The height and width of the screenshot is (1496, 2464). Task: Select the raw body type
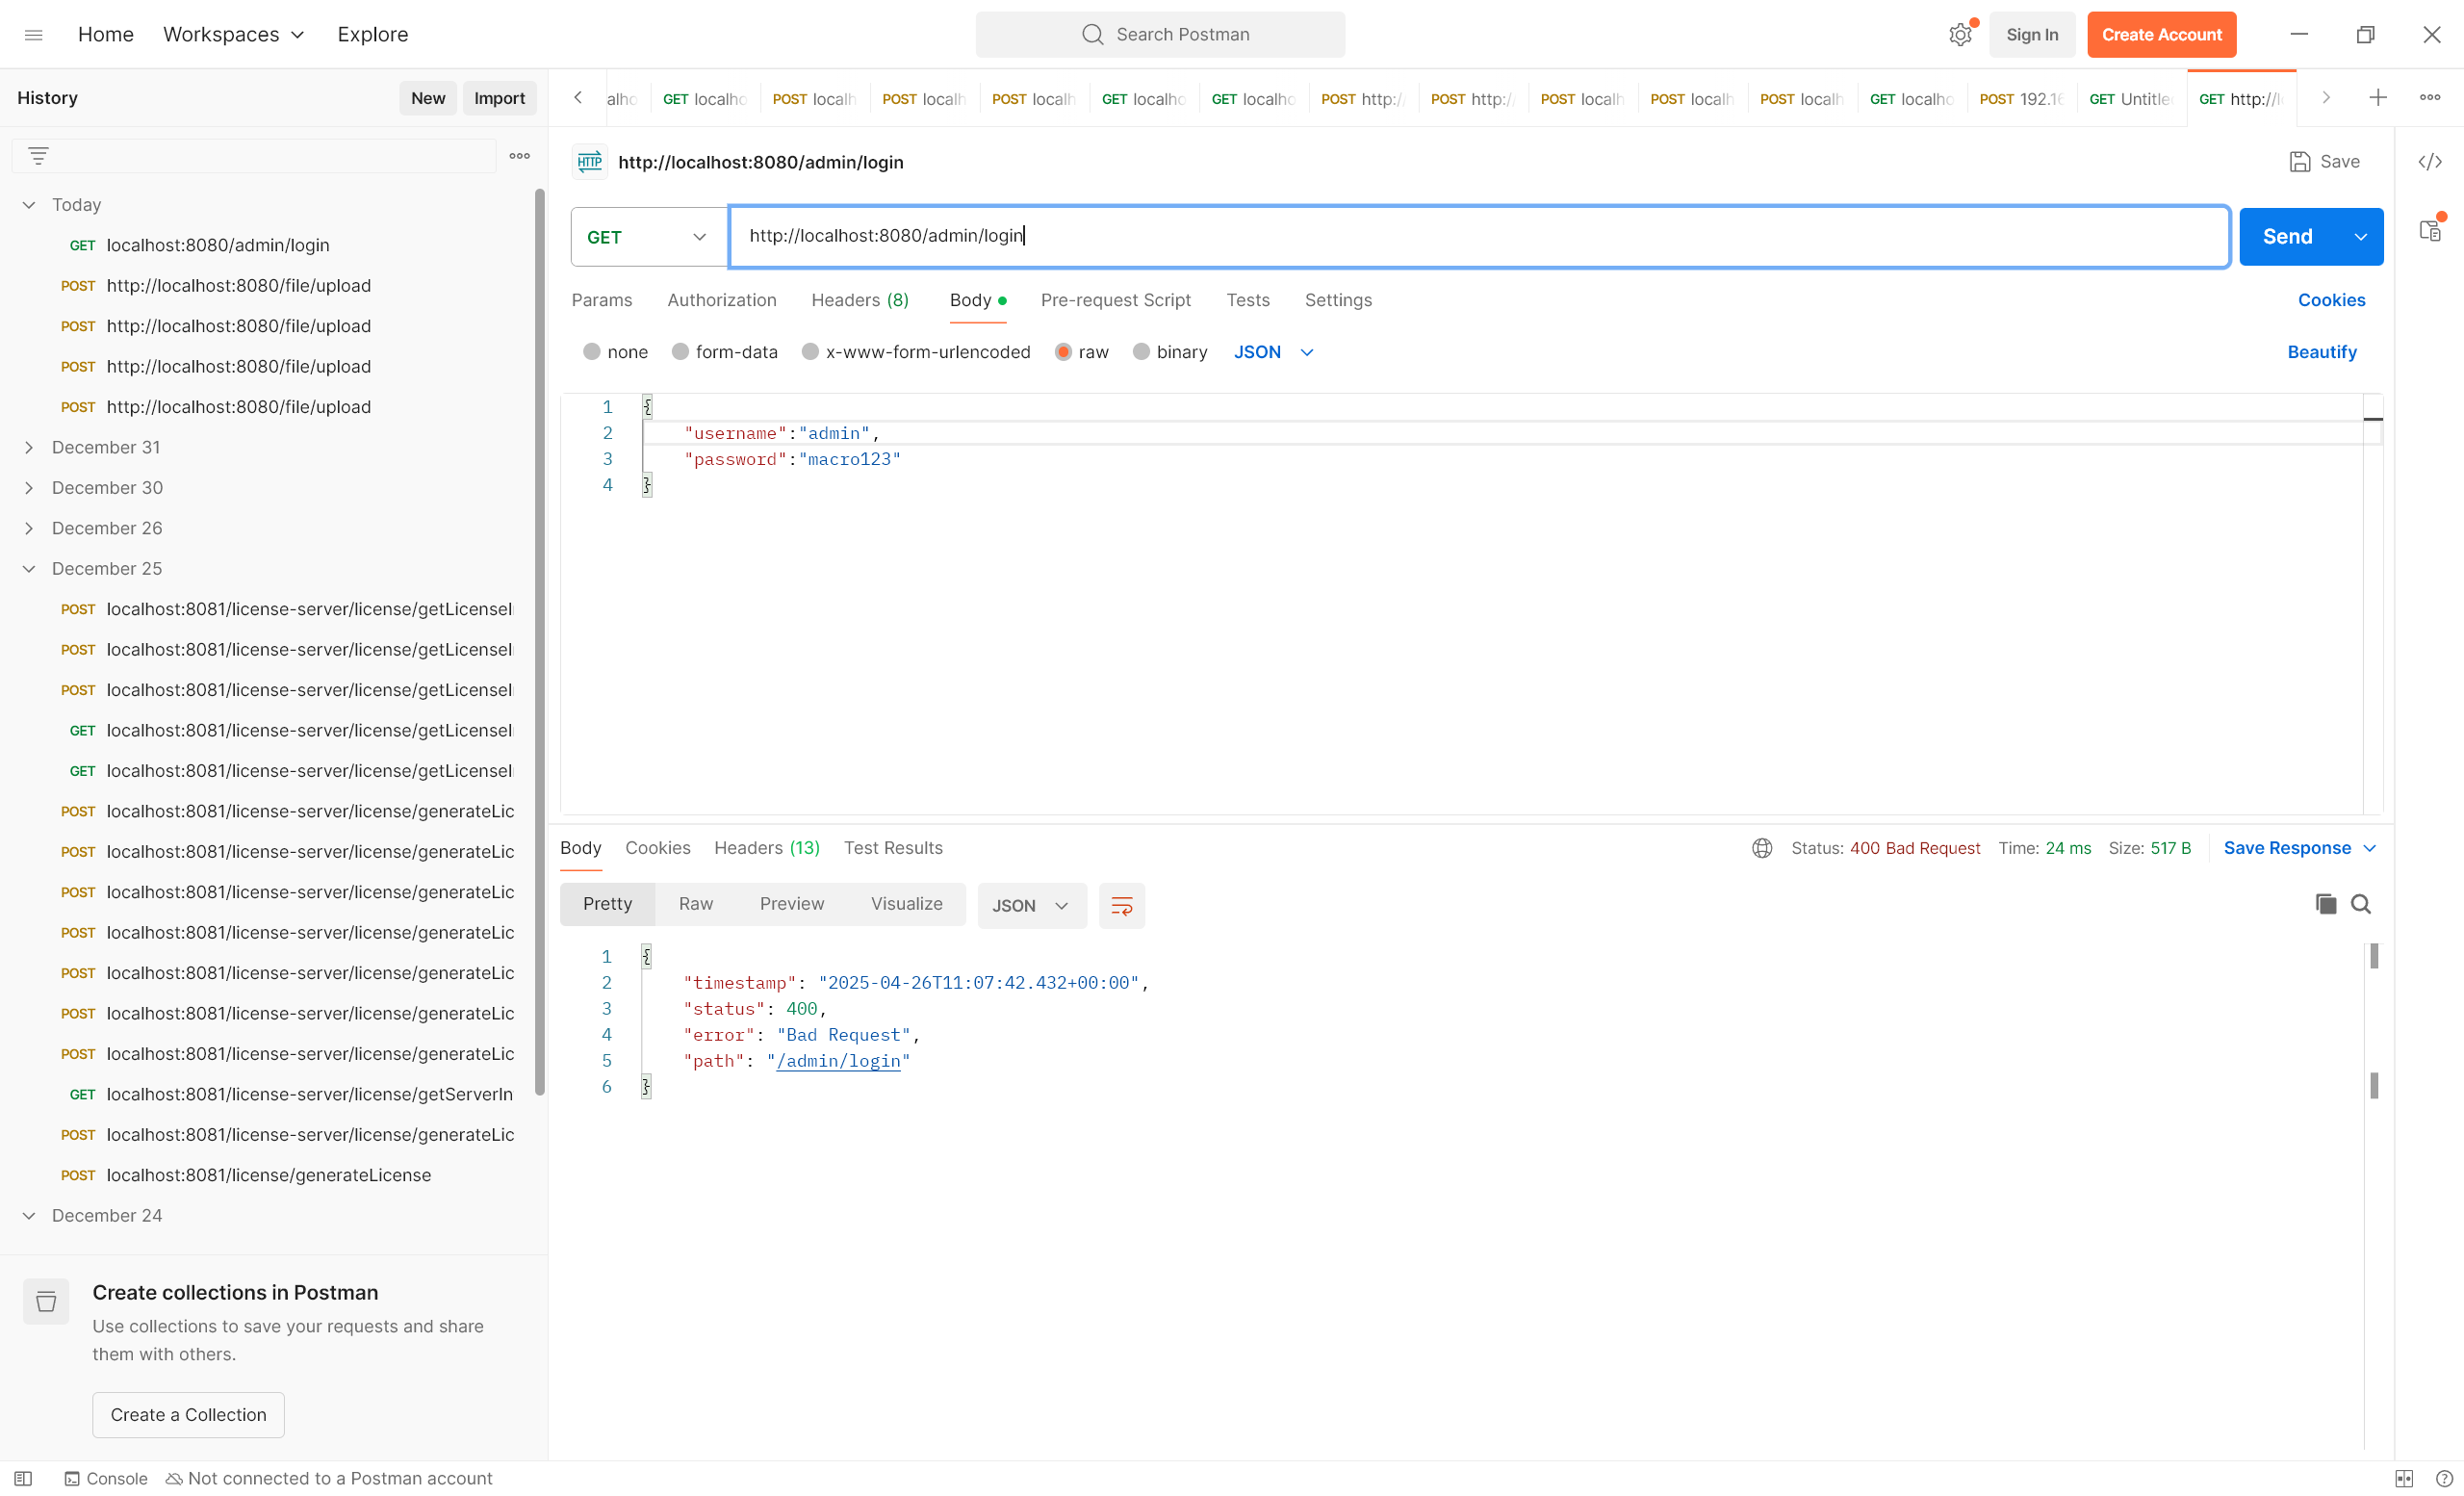click(1064, 352)
